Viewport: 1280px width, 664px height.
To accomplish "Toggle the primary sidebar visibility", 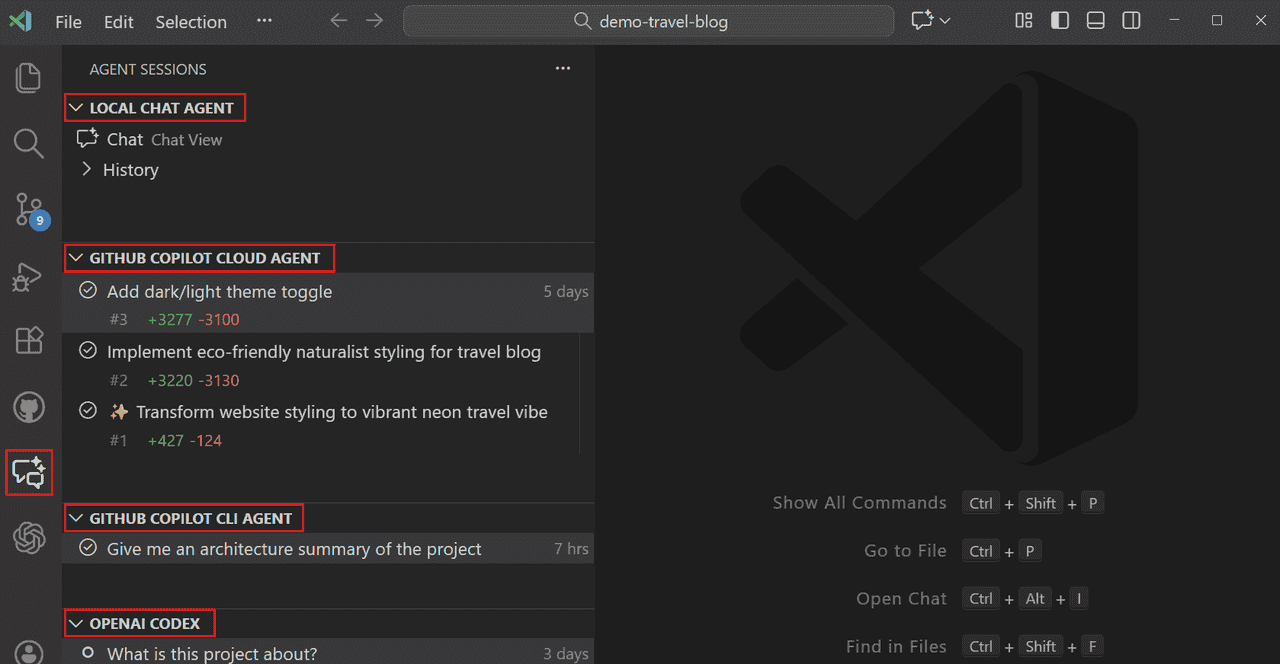I will pyautogui.click(x=1059, y=20).
